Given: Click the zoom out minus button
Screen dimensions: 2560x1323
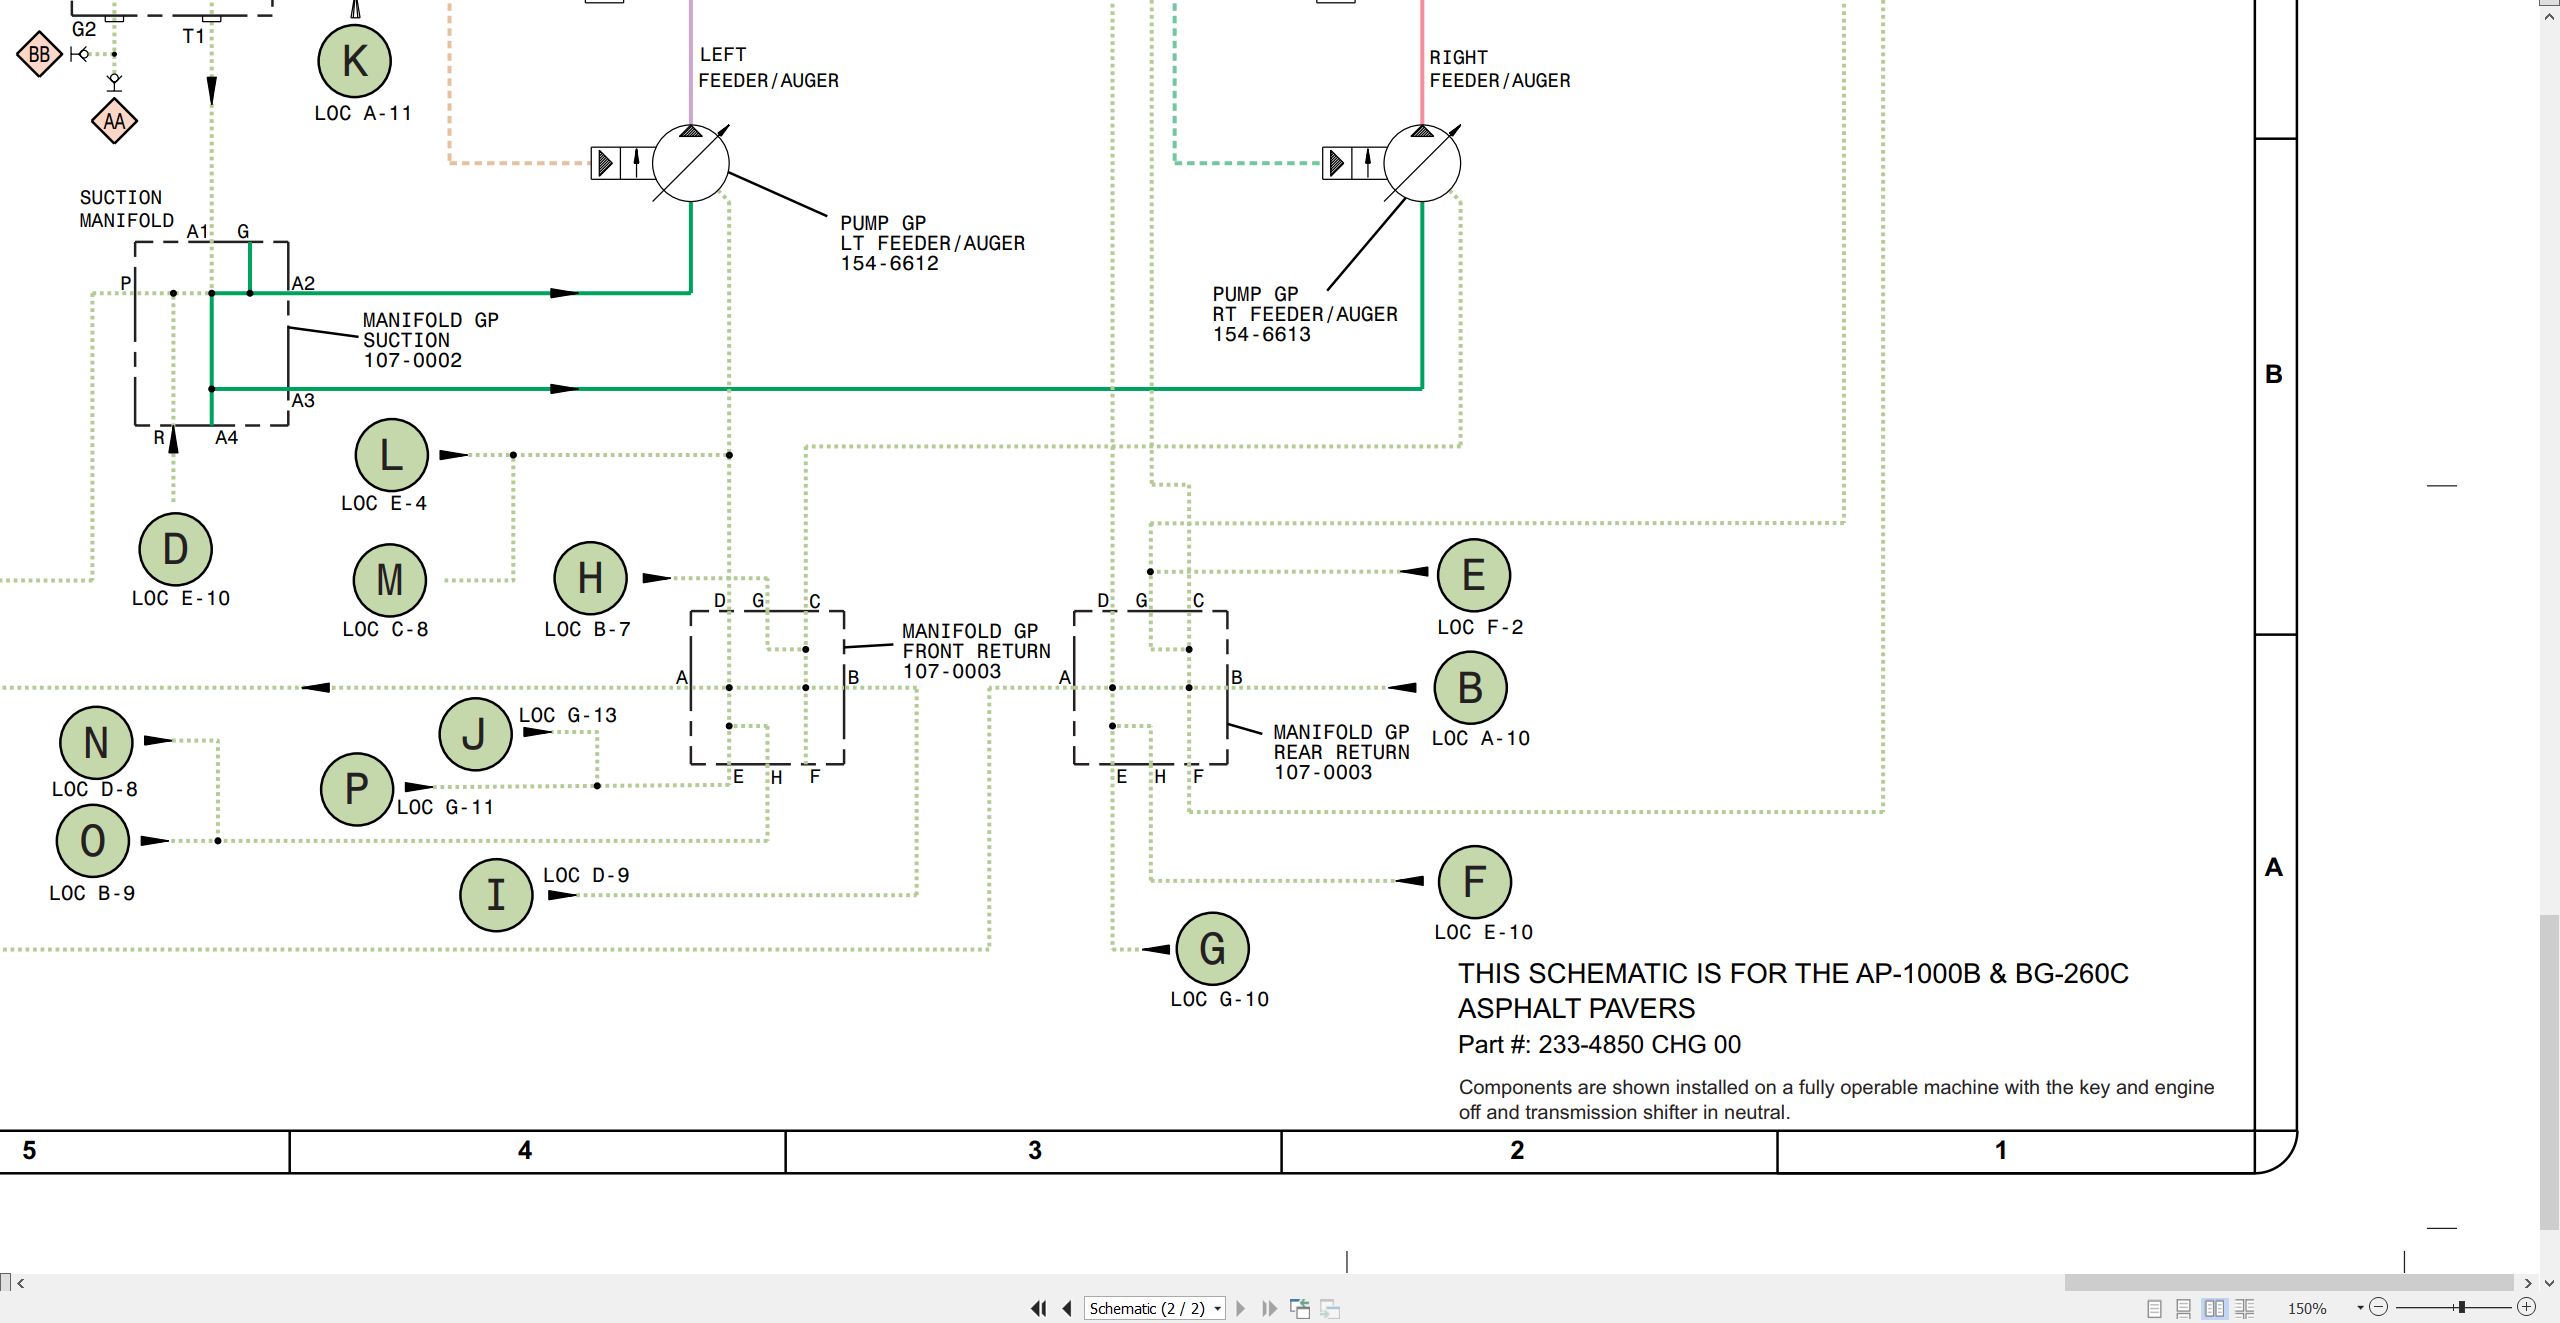Looking at the screenshot, I should 2379,1307.
